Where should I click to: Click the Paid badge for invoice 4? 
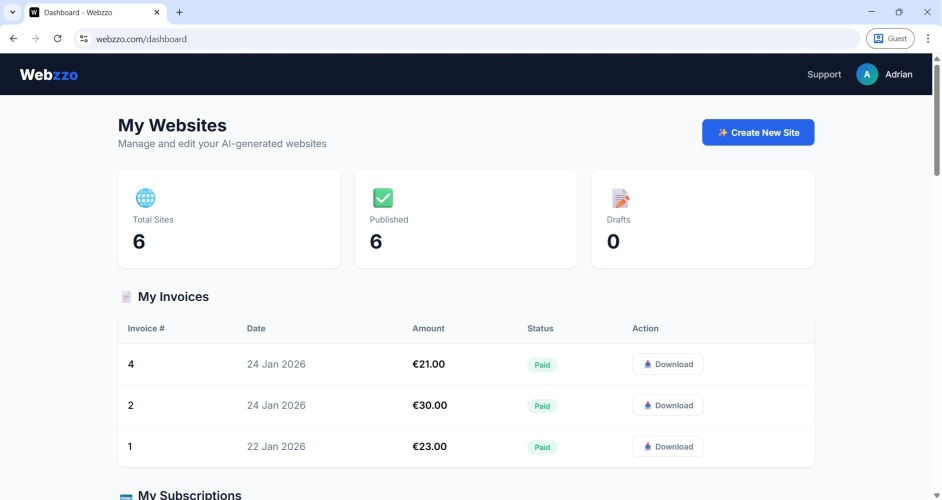(542, 365)
